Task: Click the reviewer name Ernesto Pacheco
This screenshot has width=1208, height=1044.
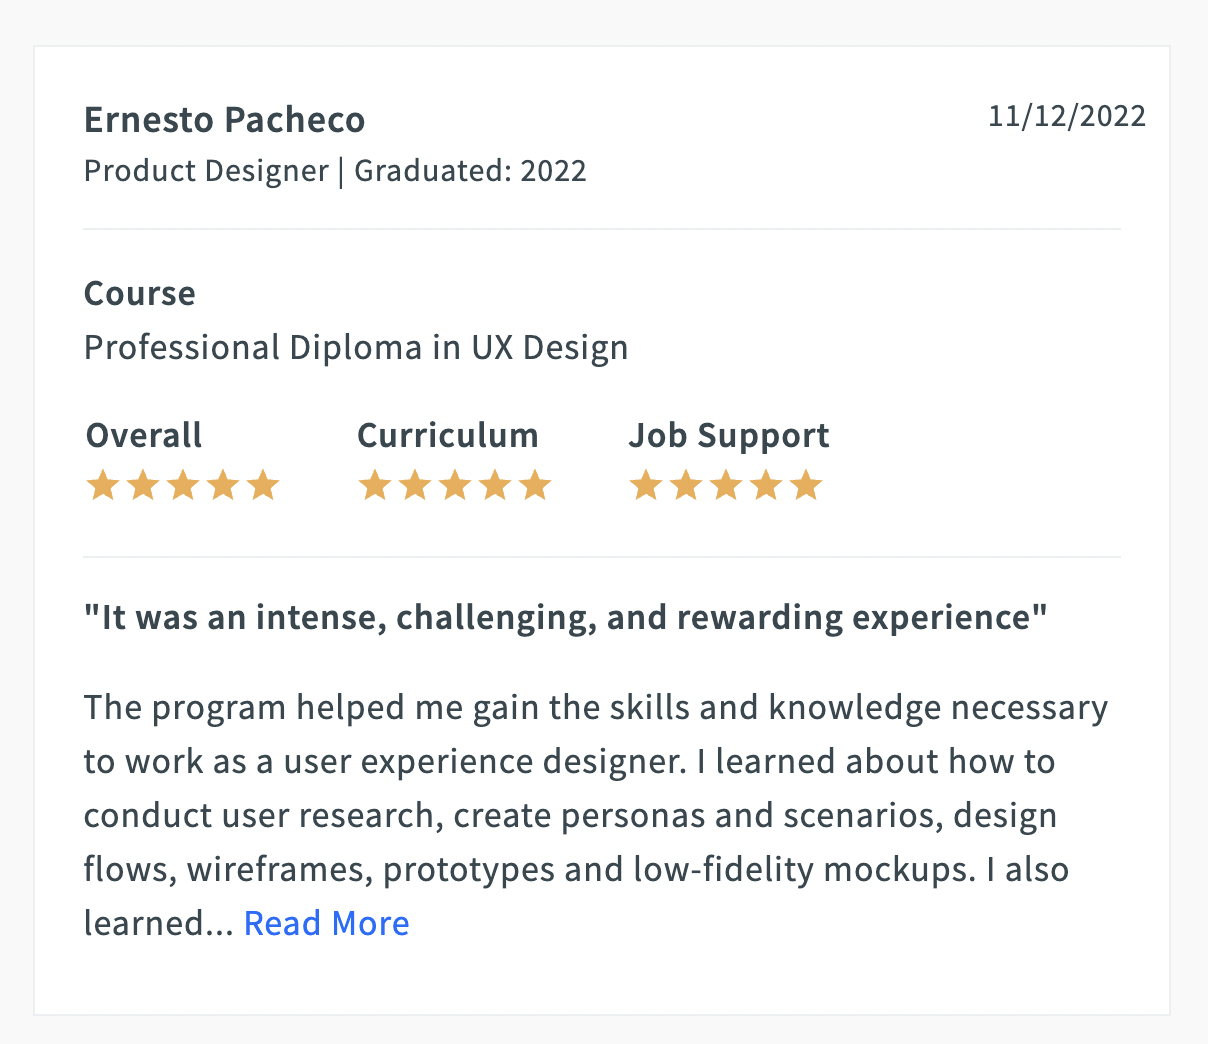Action: pyautogui.click(x=224, y=119)
